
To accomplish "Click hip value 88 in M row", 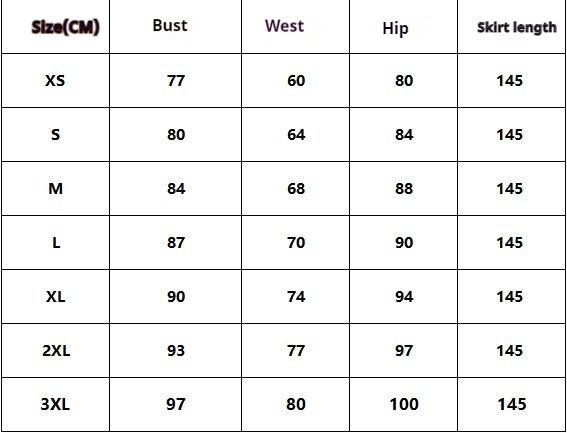I will click(404, 188).
